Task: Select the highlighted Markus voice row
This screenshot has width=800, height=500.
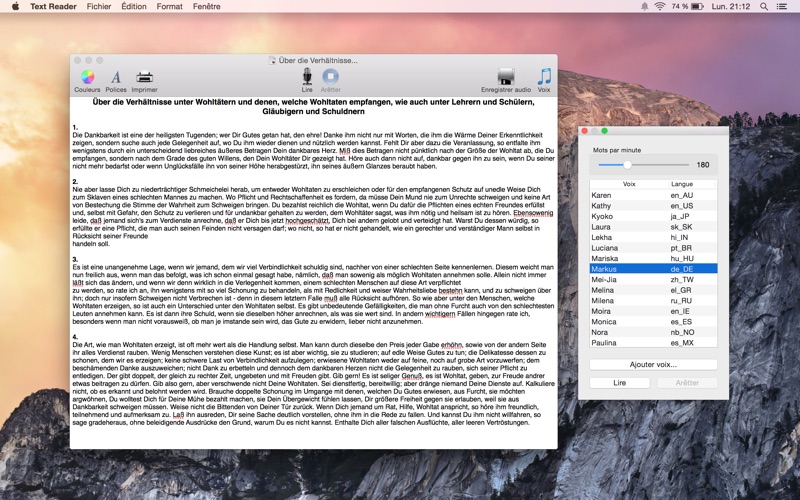Action: (x=653, y=269)
